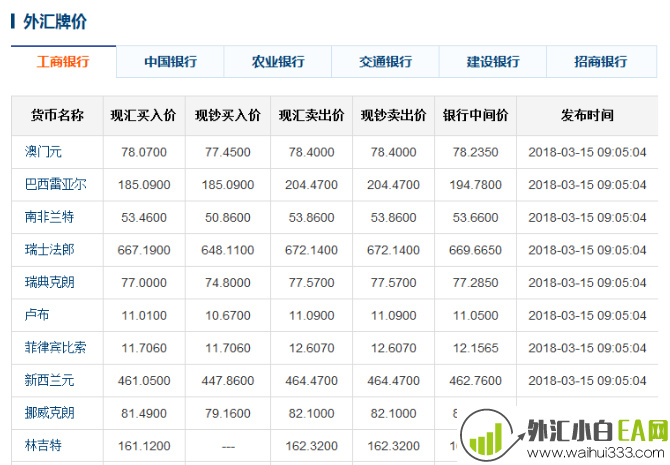Select the 78.0700 value for 澳门元
Screen dimensions: 670x465
tap(144, 152)
